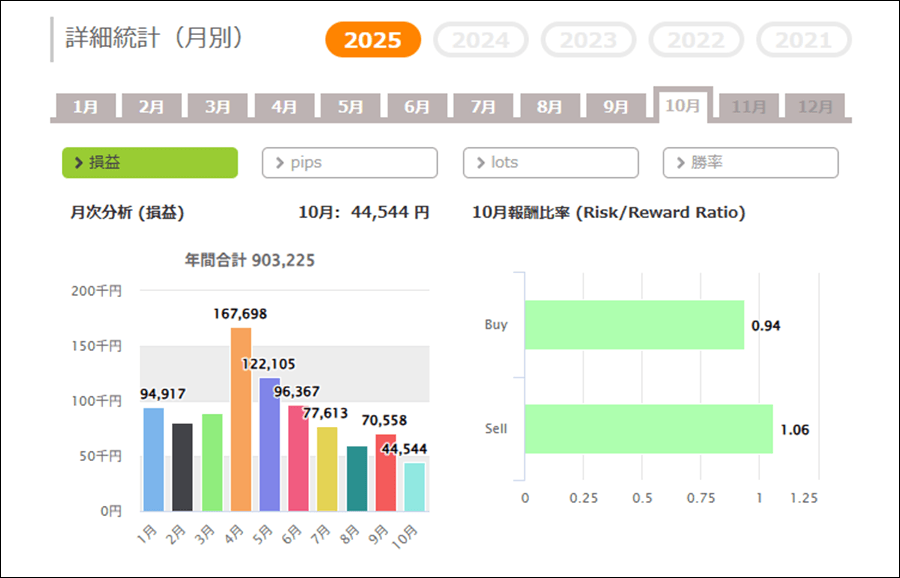Switch chart view to lots

pos(550,162)
